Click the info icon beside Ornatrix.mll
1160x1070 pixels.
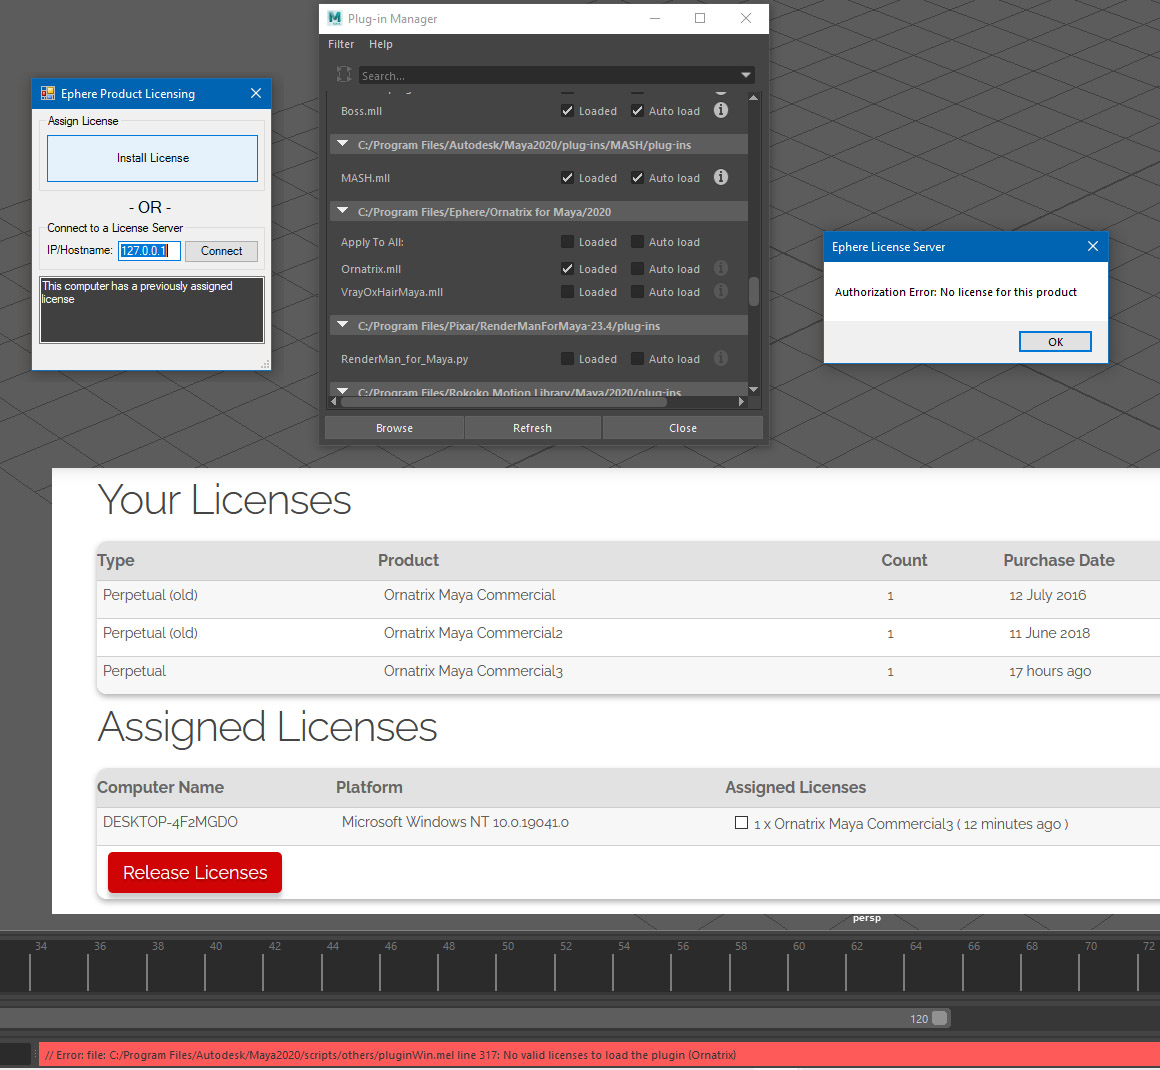pos(721,268)
